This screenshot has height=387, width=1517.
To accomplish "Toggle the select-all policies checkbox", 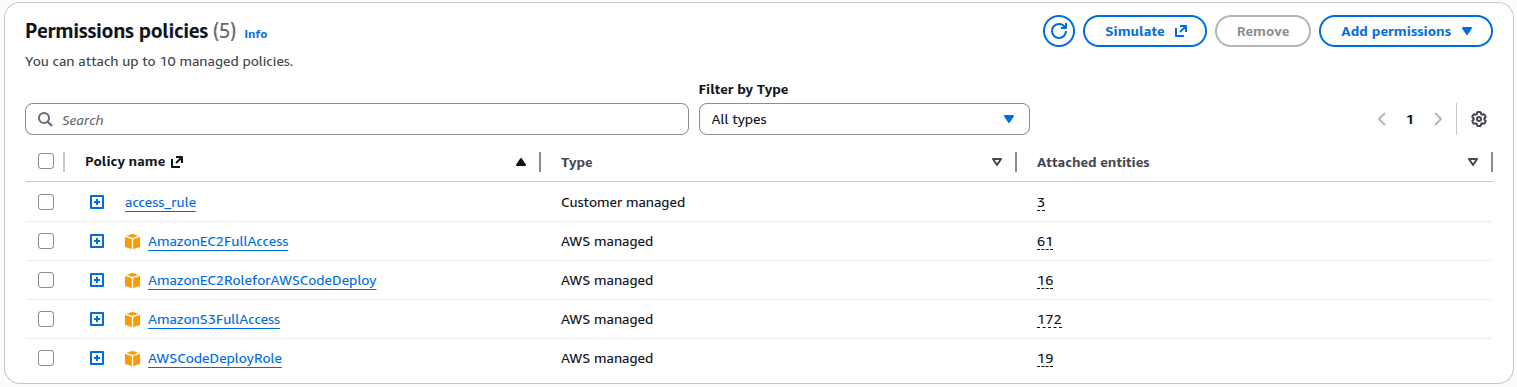I will pyautogui.click(x=45, y=161).
